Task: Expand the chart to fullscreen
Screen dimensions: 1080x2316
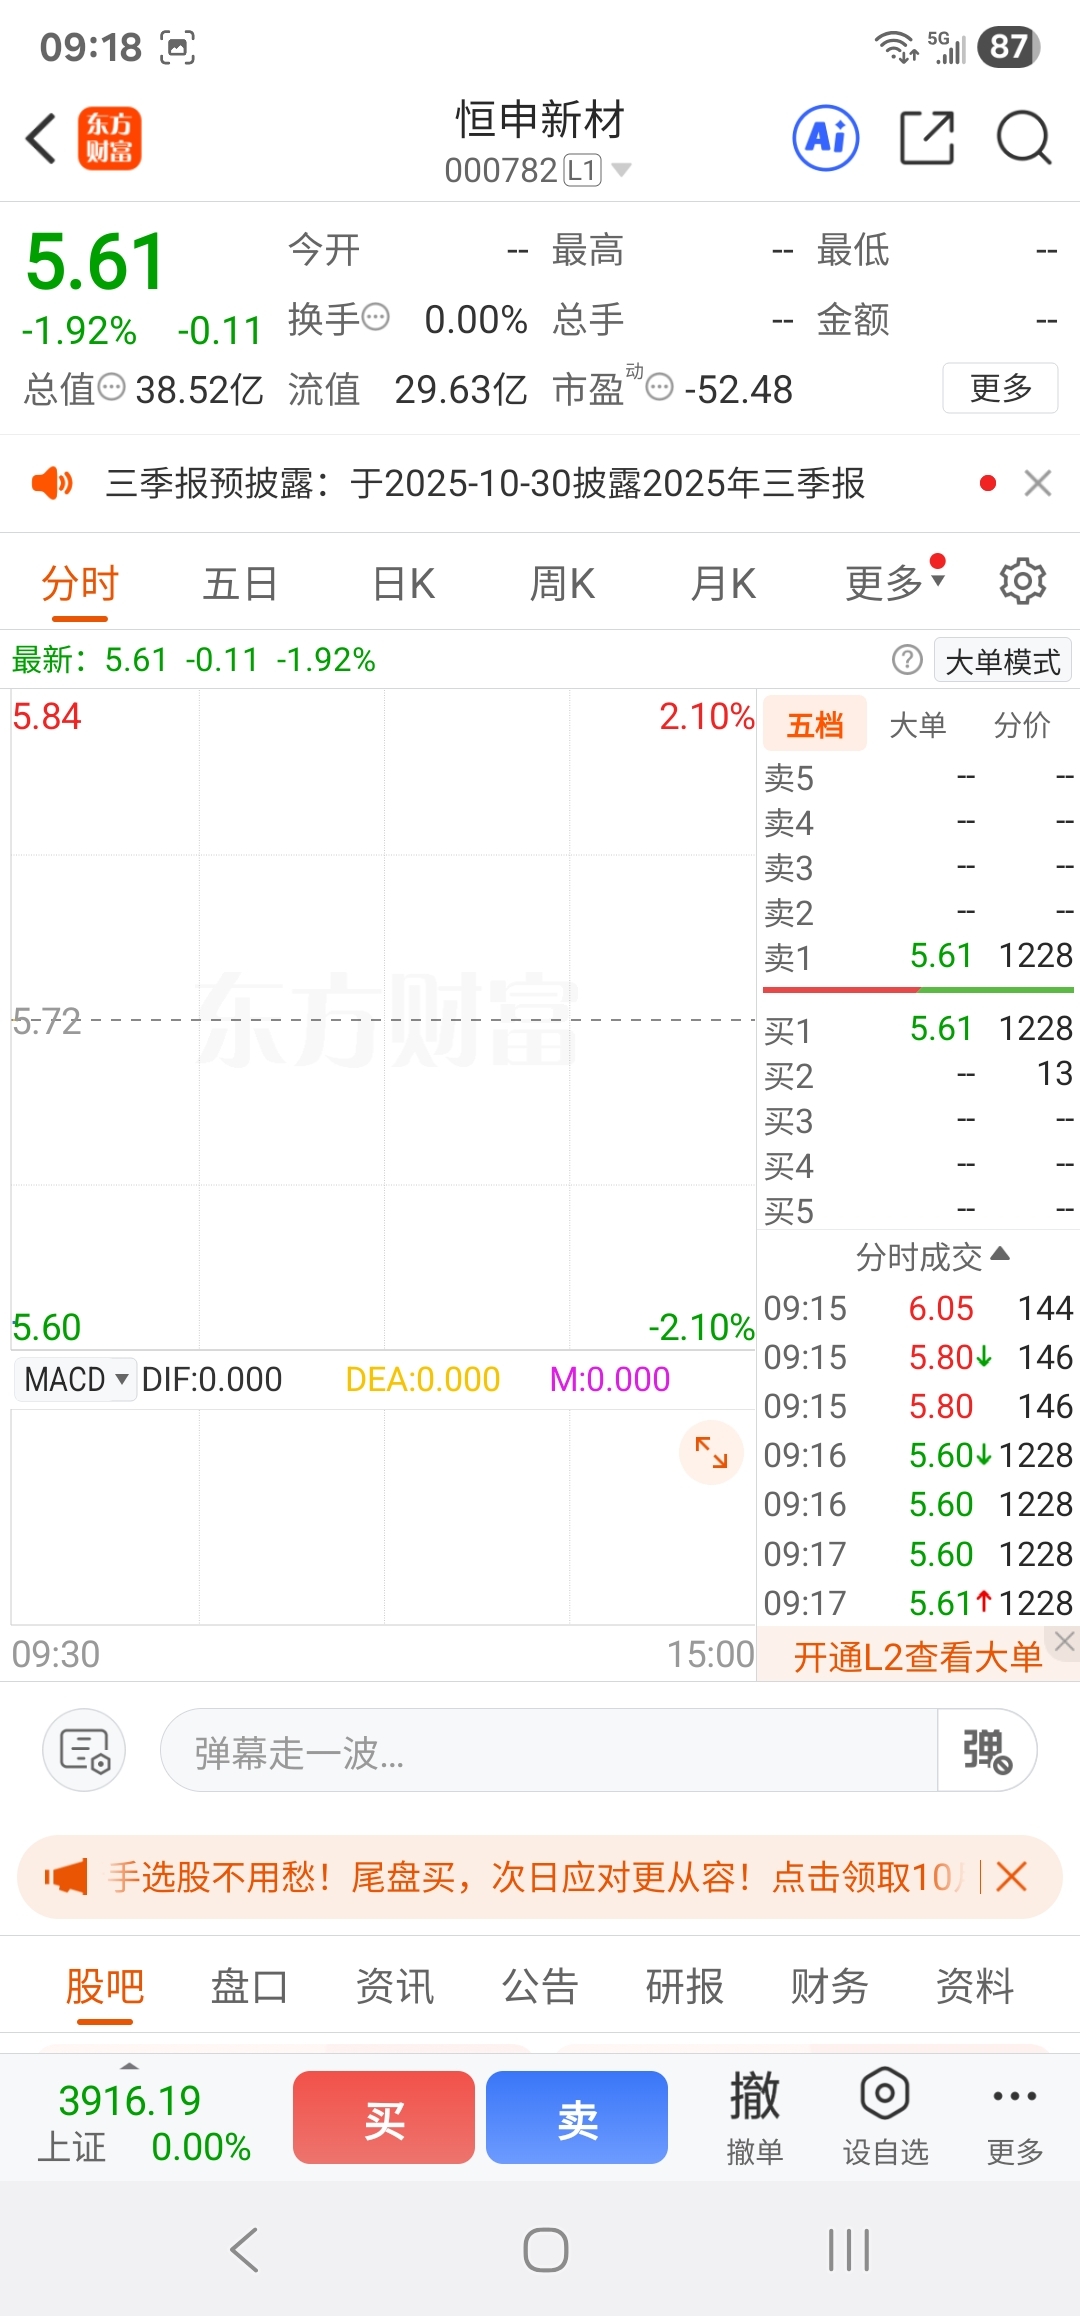Action: pos(711,1452)
